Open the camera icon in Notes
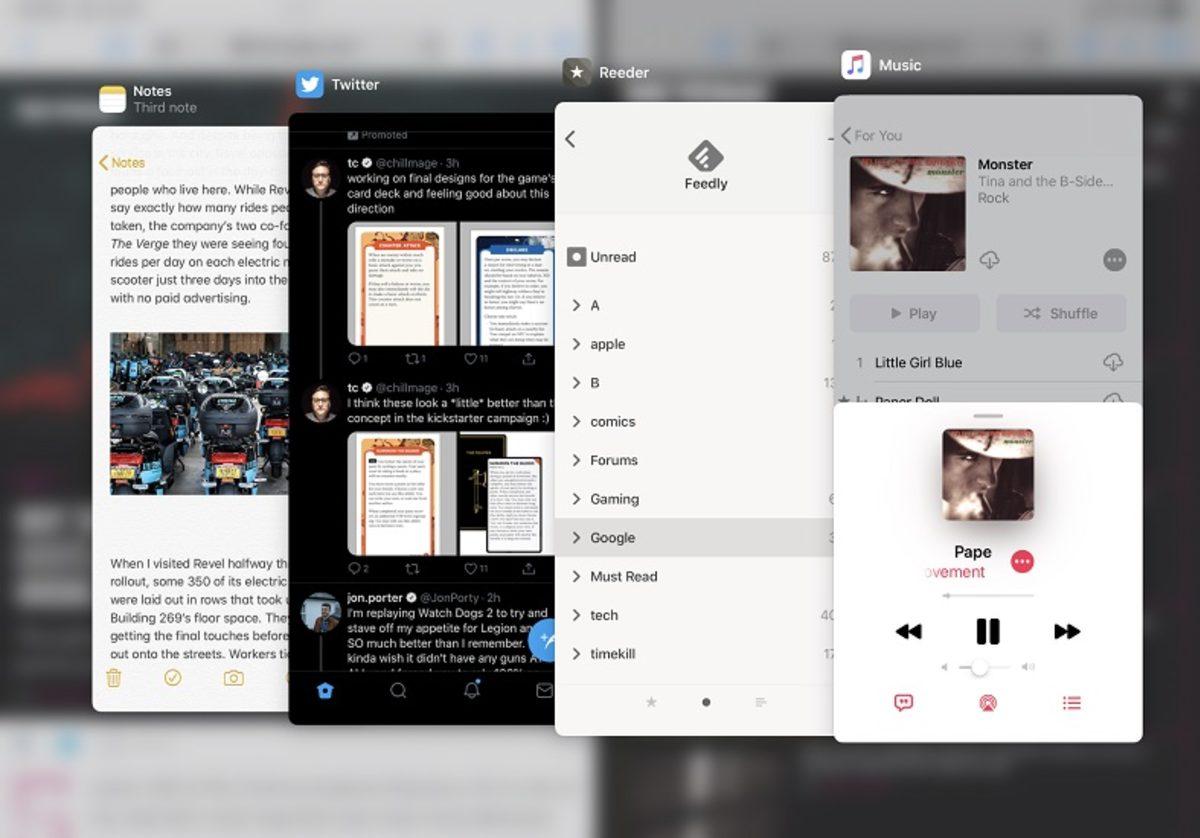This screenshot has width=1200, height=838. pyautogui.click(x=233, y=678)
